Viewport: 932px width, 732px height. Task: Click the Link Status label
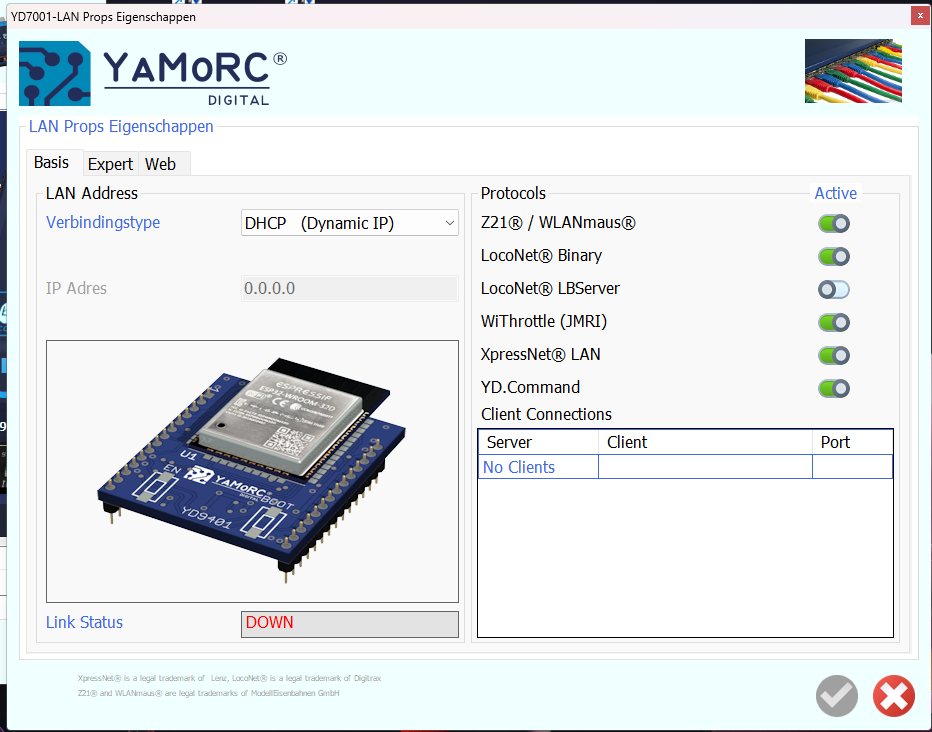point(84,622)
